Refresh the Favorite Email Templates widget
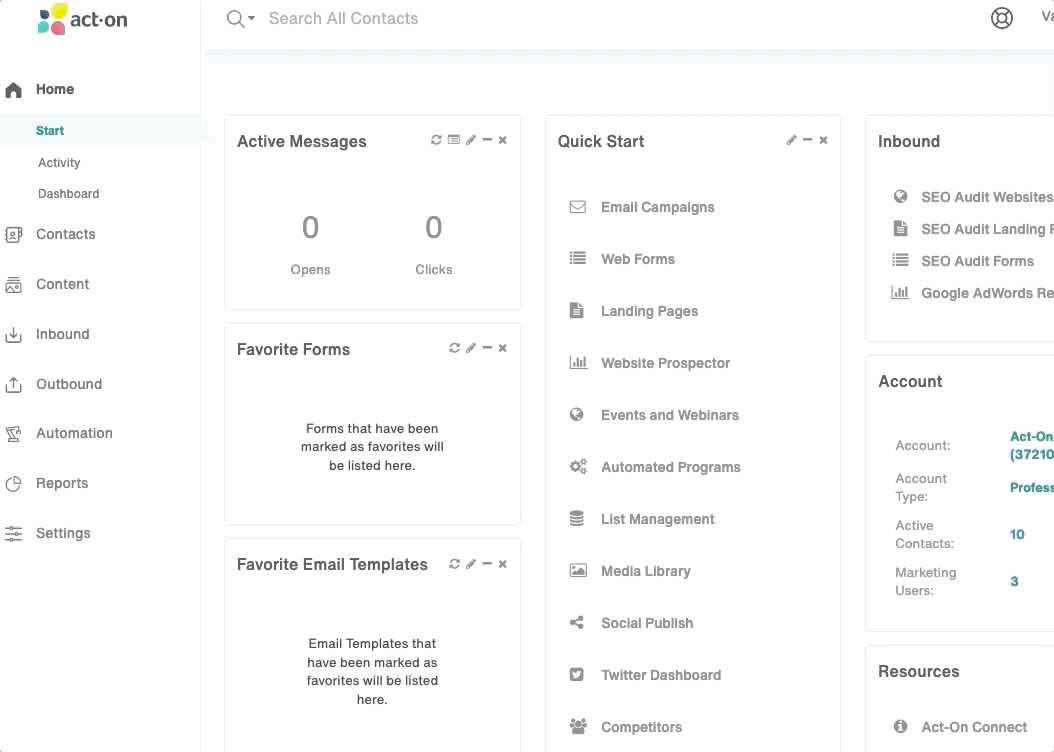The width and height of the screenshot is (1054, 752). click(x=454, y=564)
